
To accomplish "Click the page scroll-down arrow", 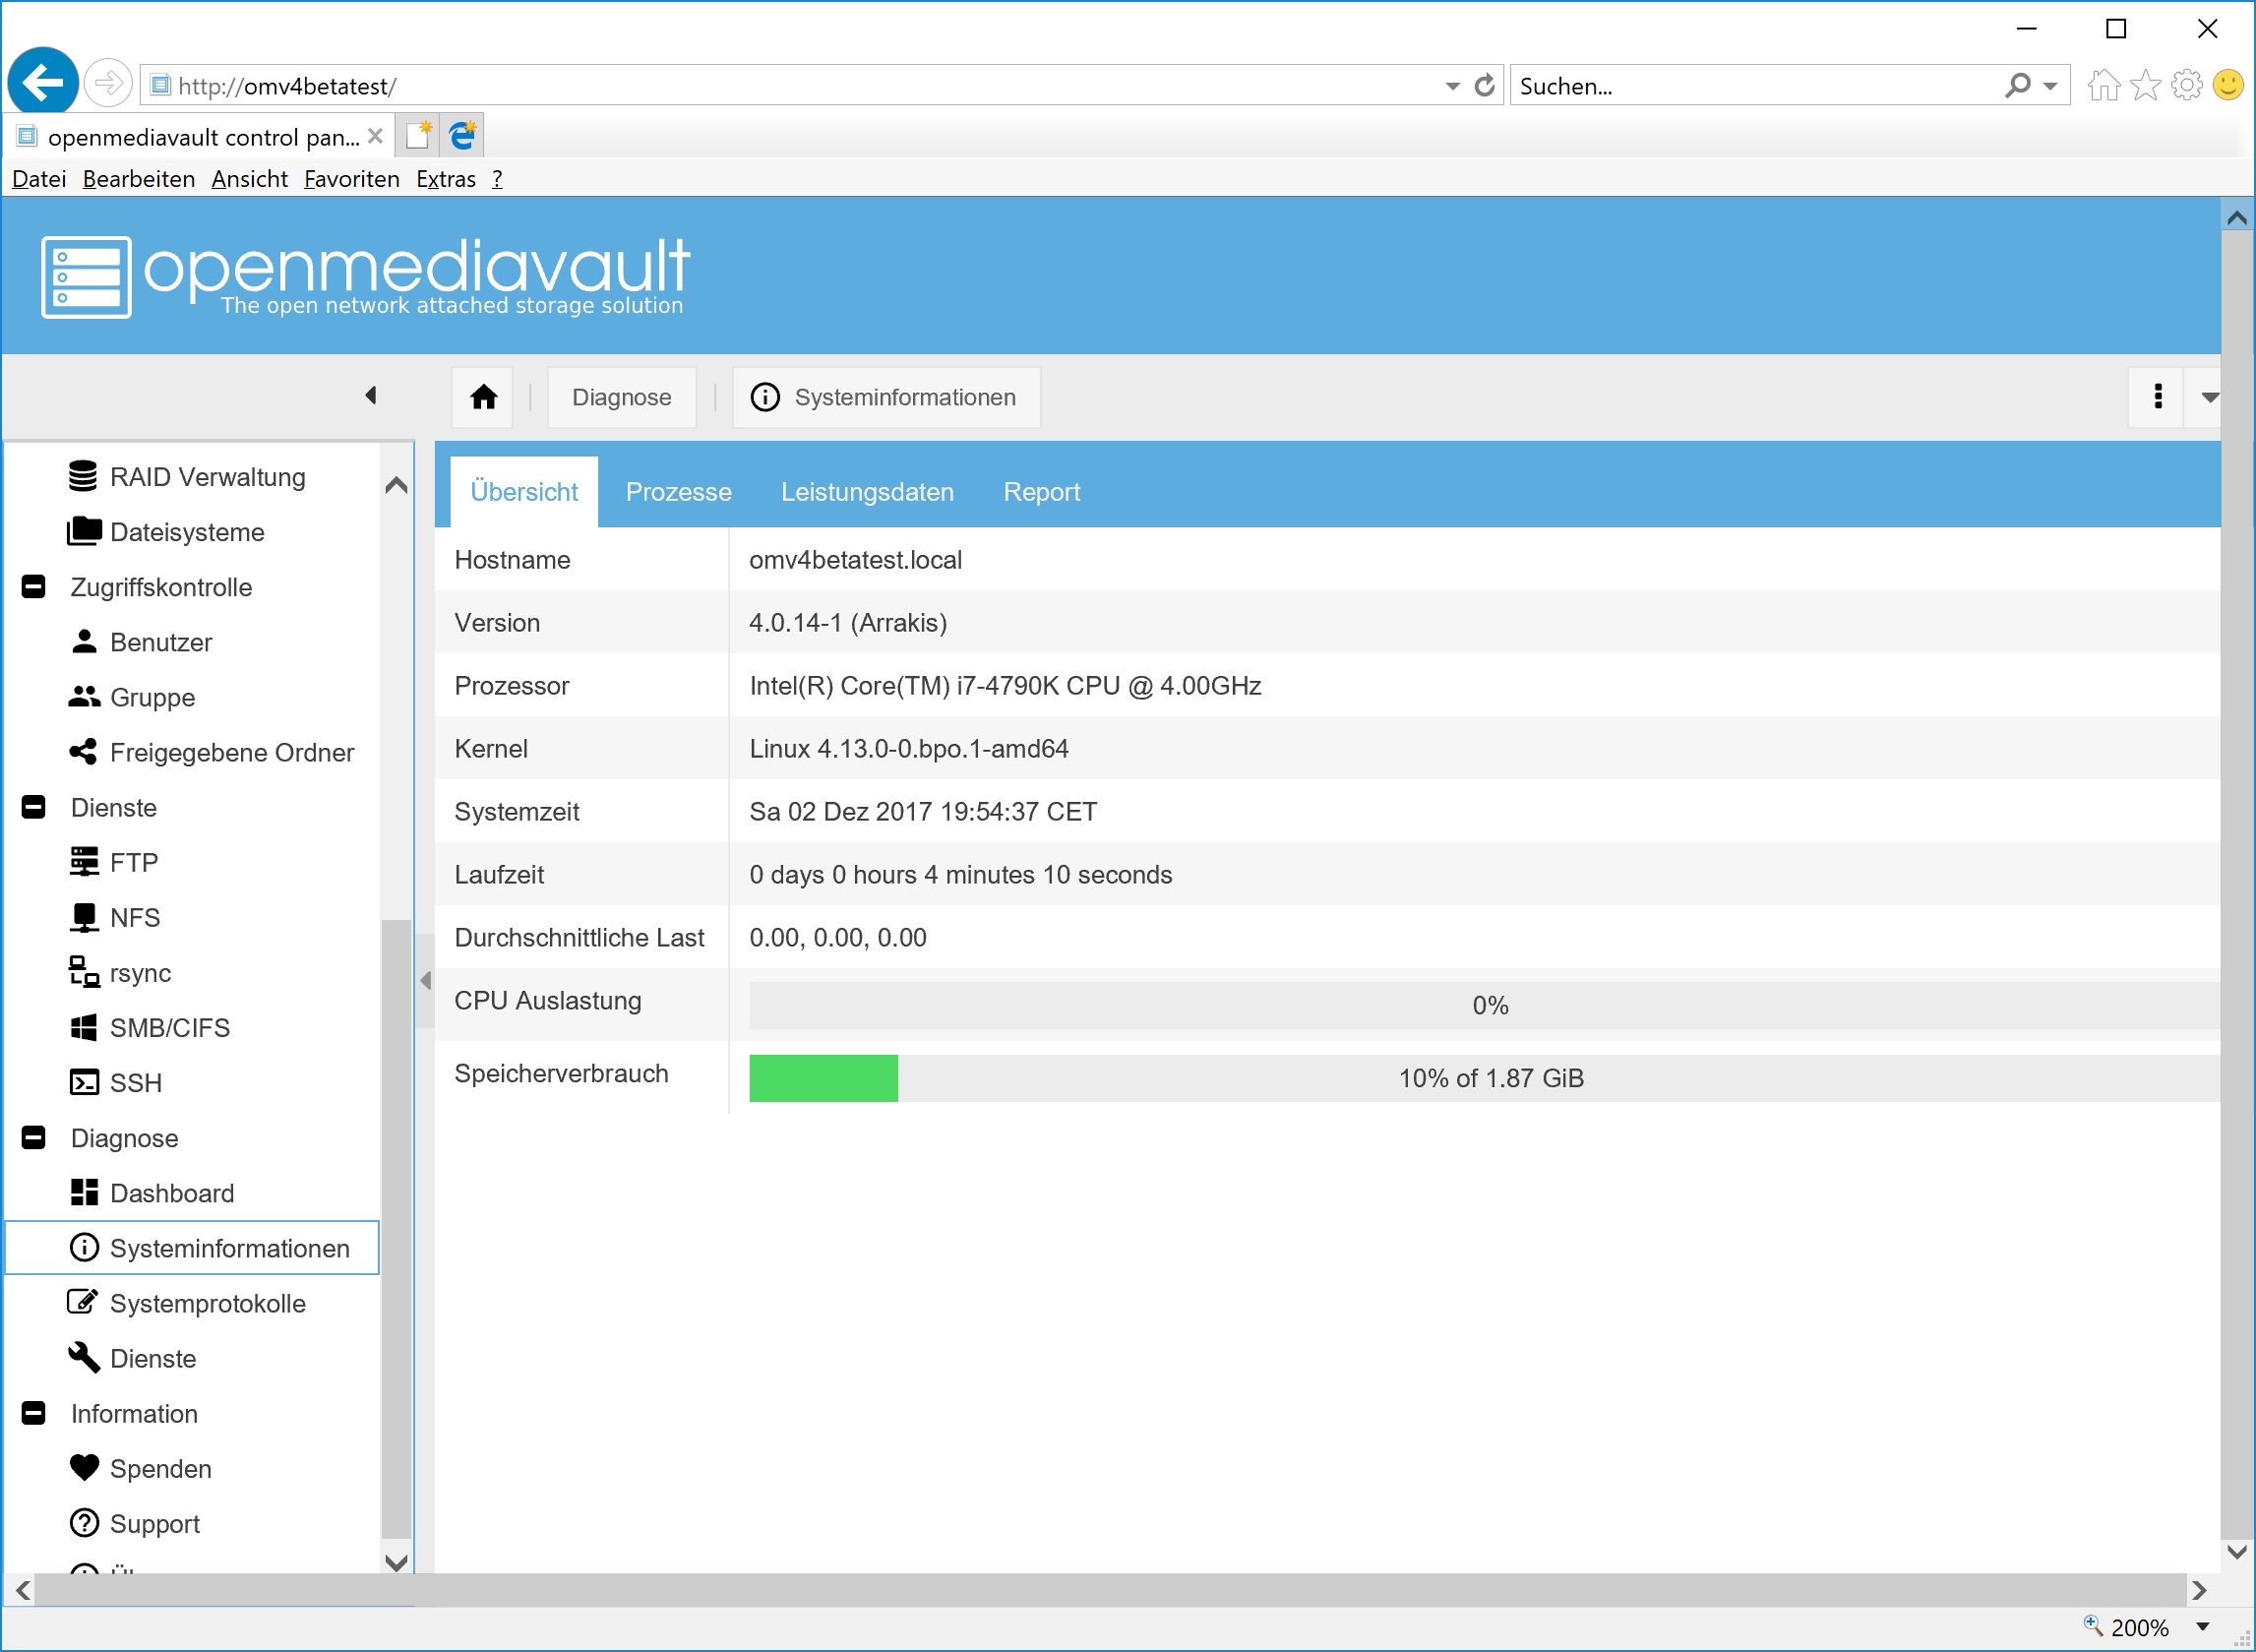I will pos(2237,1553).
